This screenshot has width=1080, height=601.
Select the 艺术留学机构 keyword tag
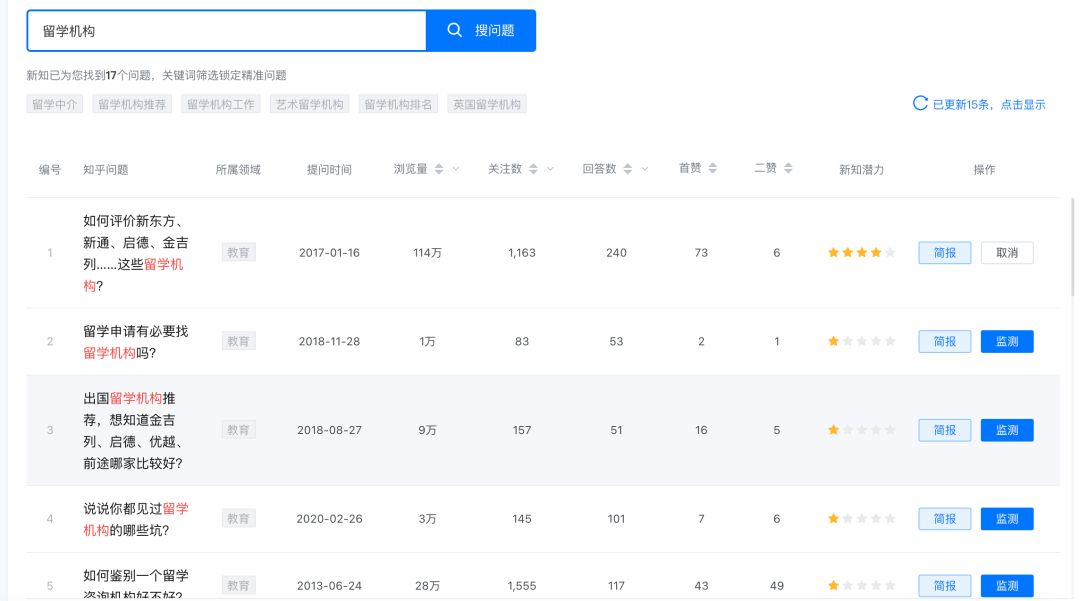pyautogui.click(x=310, y=104)
